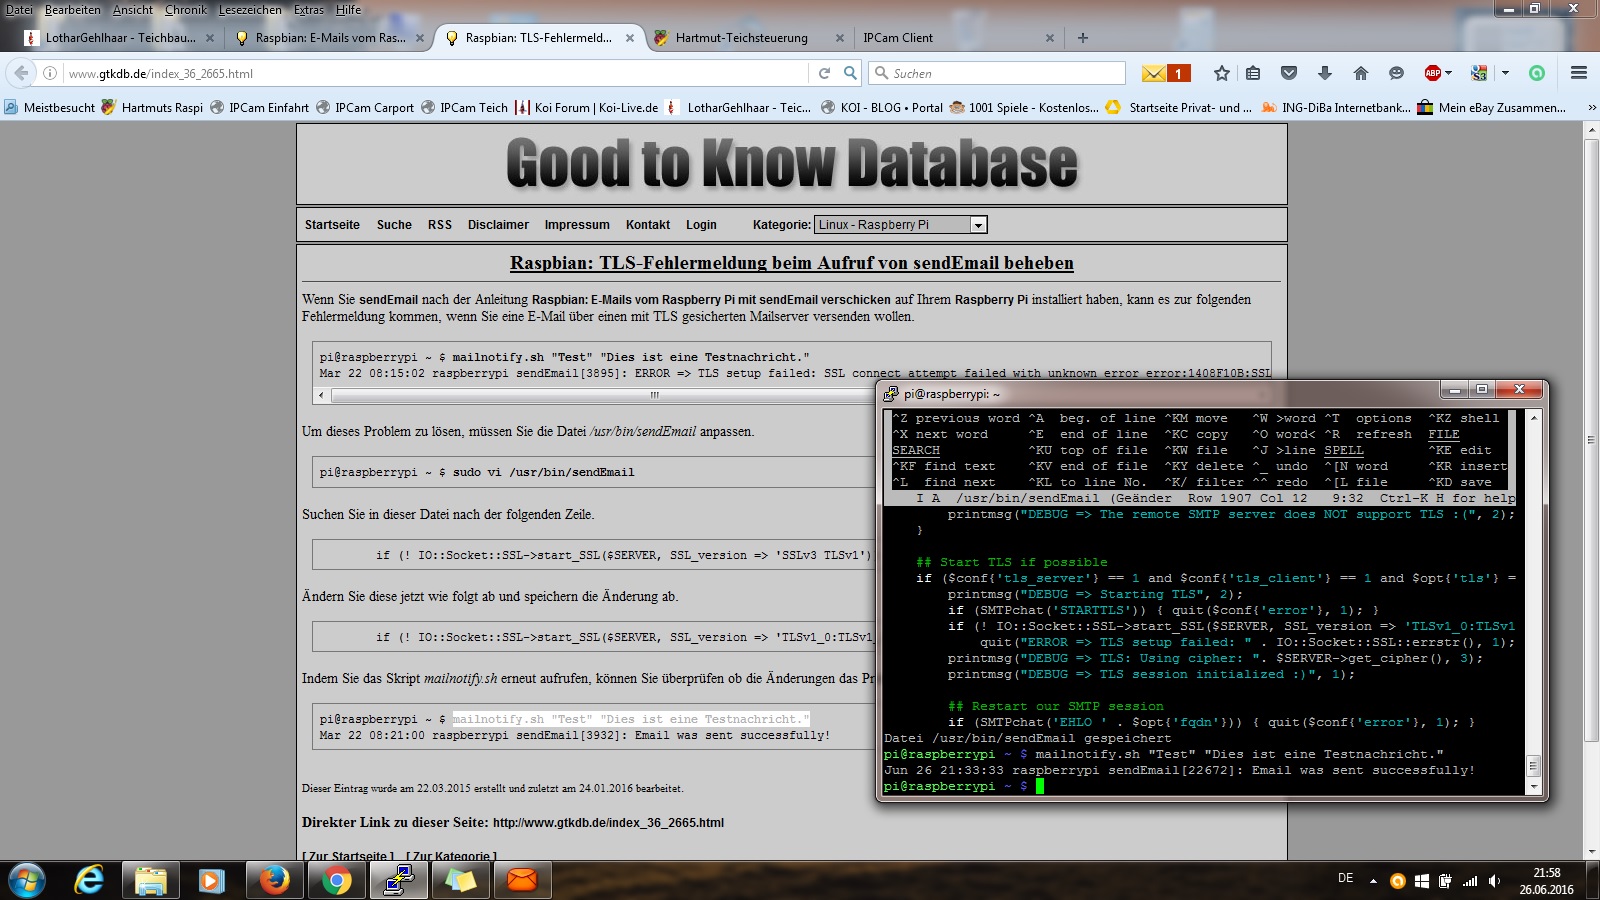Open the Pocket save icon
The width and height of the screenshot is (1600, 900).
(x=1289, y=73)
